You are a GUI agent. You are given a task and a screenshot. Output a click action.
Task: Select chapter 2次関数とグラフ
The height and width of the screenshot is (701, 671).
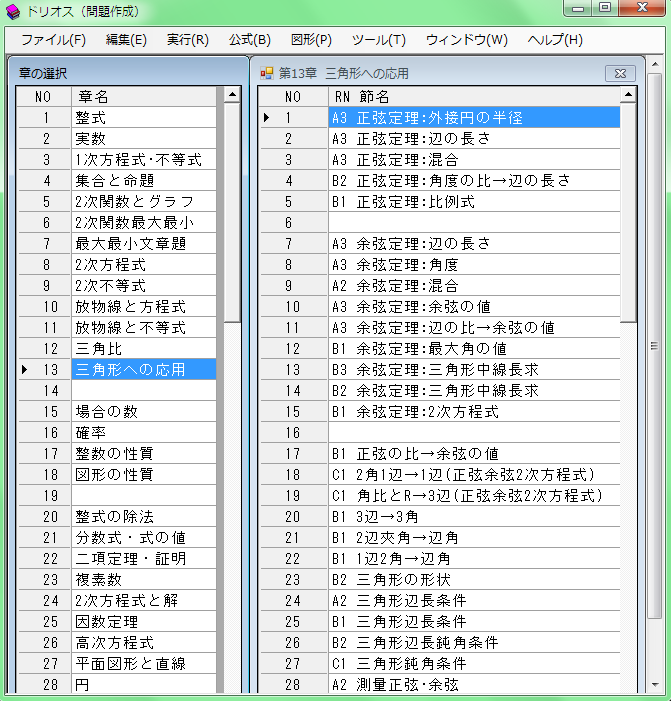(143, 202)
